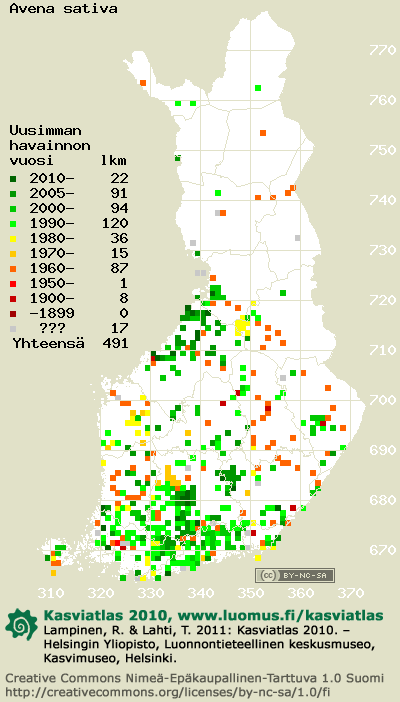The width and height of the screenshot is (400, 702).
Task: Click the 2005- green legend swatch
Action: pos(13,194)
